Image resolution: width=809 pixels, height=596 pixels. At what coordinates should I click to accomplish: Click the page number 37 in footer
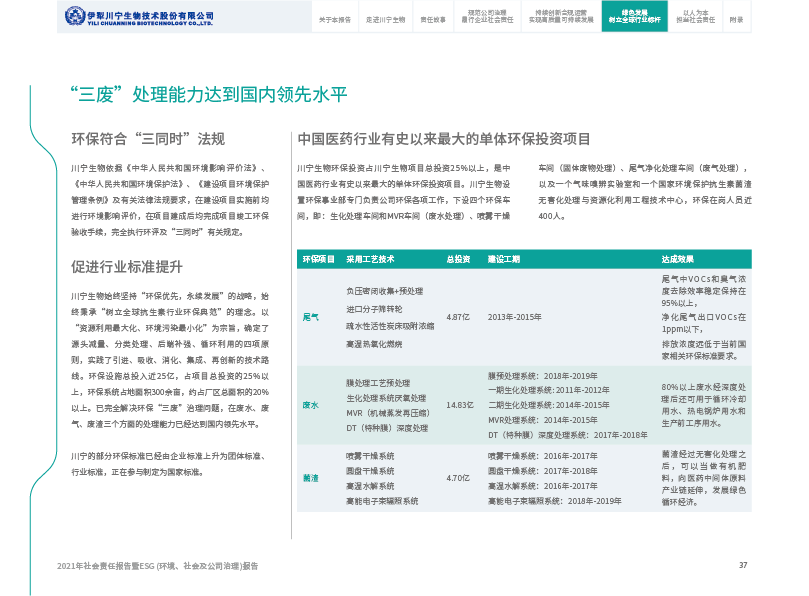click(743, 565)
